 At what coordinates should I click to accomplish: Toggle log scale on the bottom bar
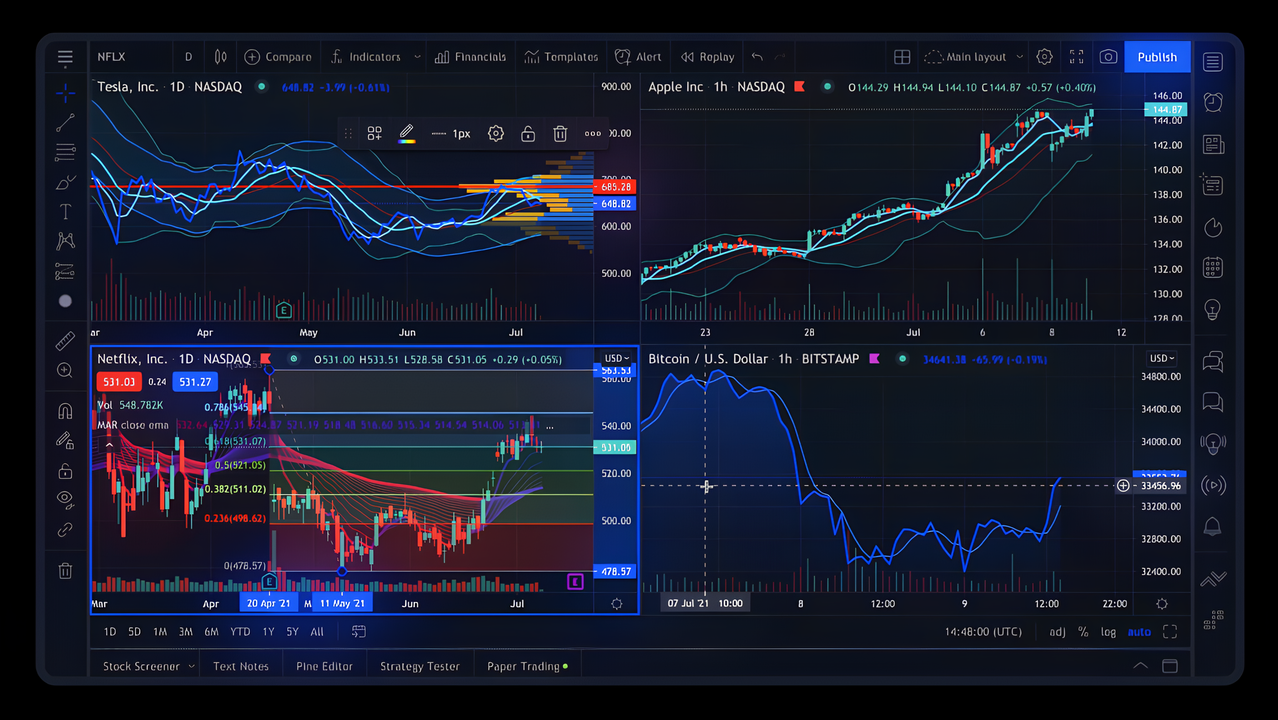[1108, 631]
